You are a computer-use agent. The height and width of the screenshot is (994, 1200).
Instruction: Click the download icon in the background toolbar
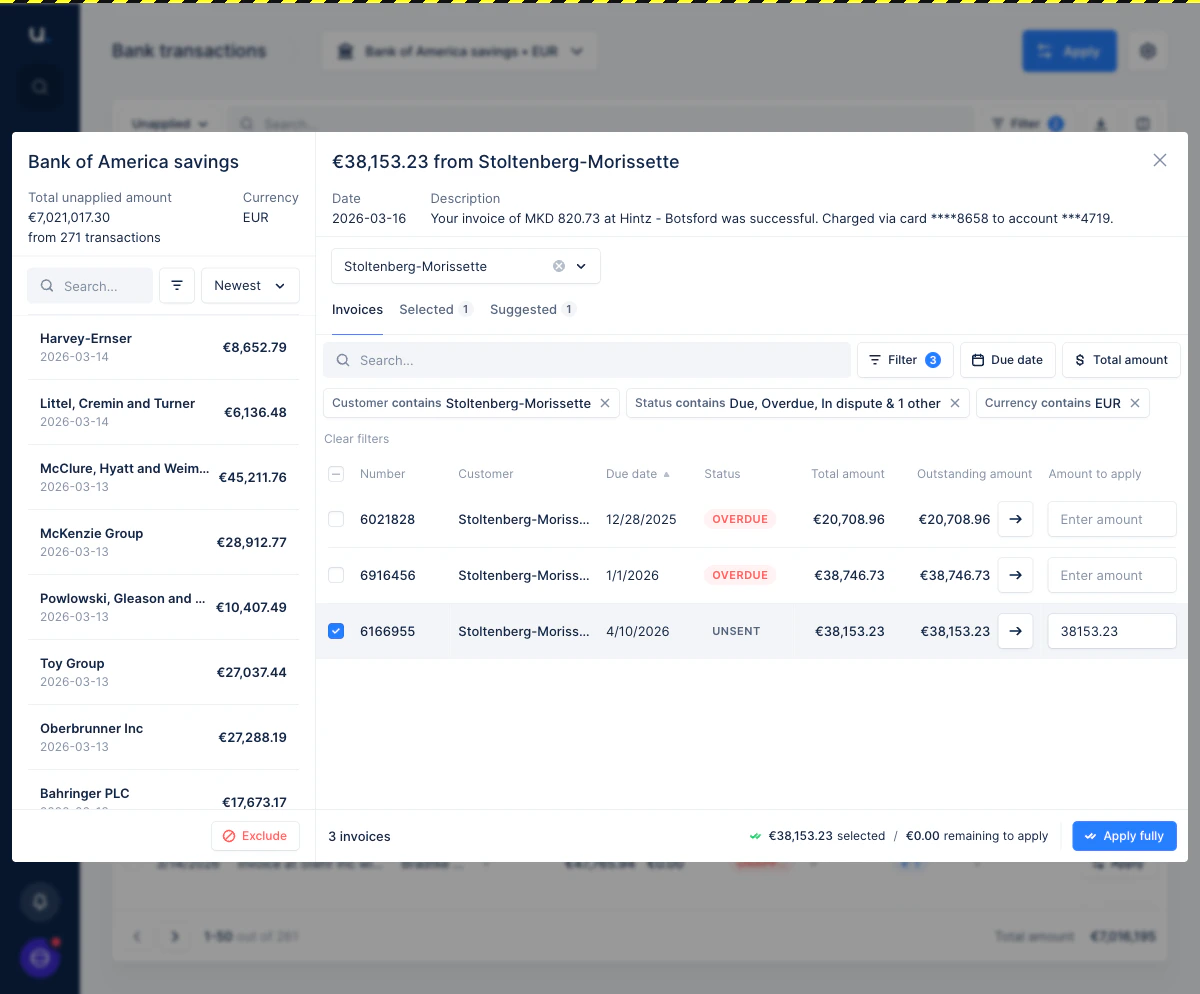pyautogui.click(x=1101, y=124)
